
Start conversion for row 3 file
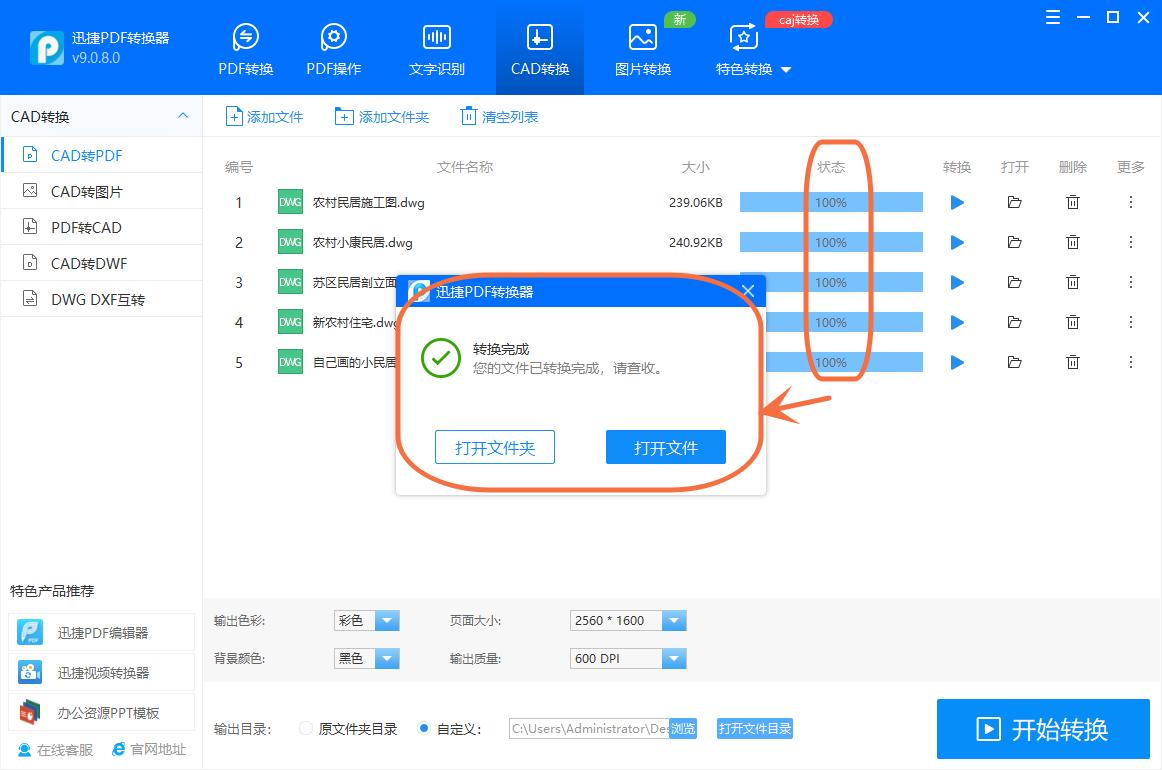(x=957, y=282)
